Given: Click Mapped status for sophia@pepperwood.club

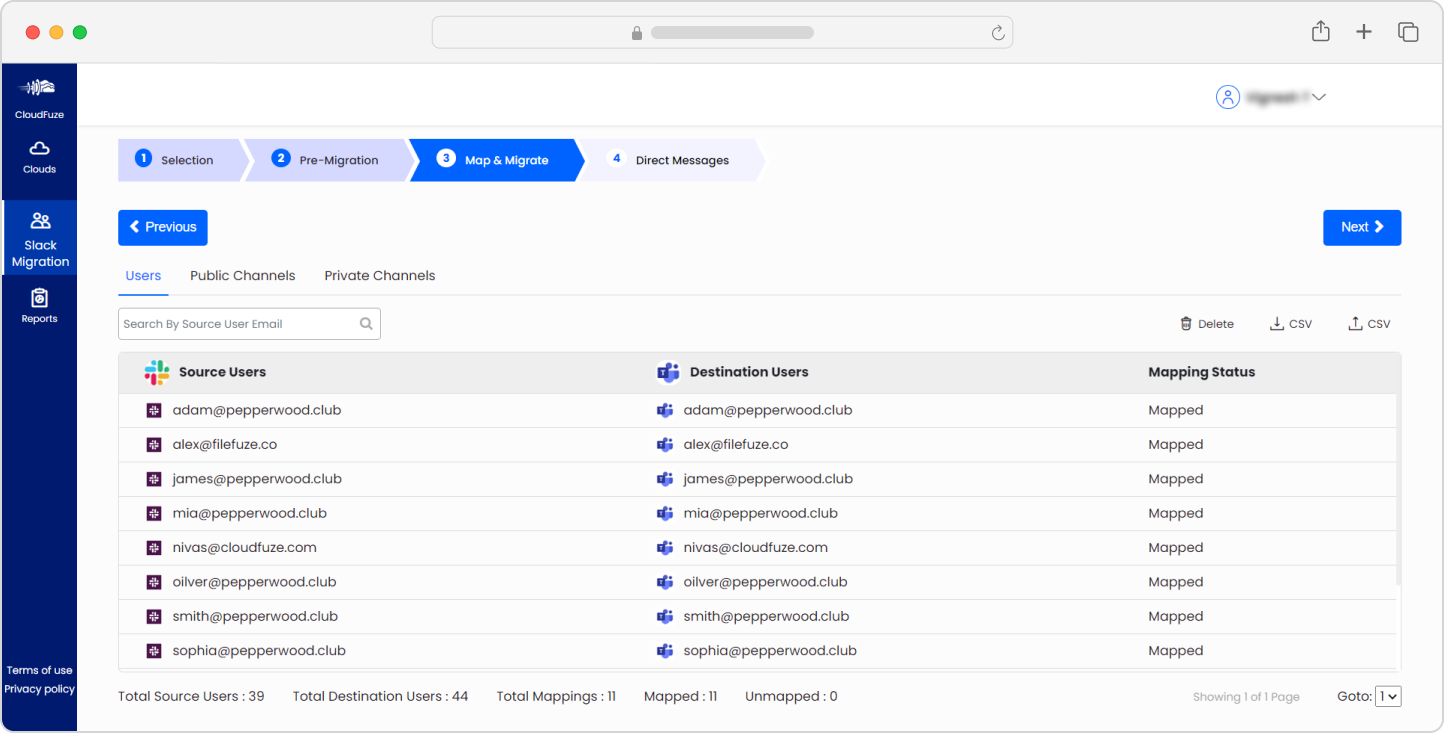Looking at the screenshot, I should tap(1175, 651).
